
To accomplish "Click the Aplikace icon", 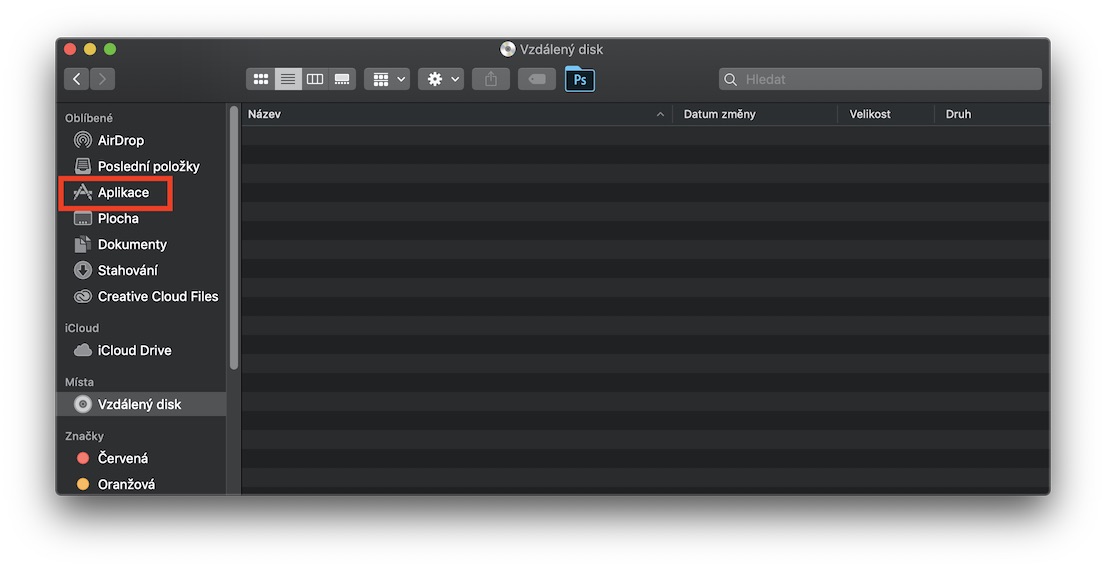I will point(83,192).
